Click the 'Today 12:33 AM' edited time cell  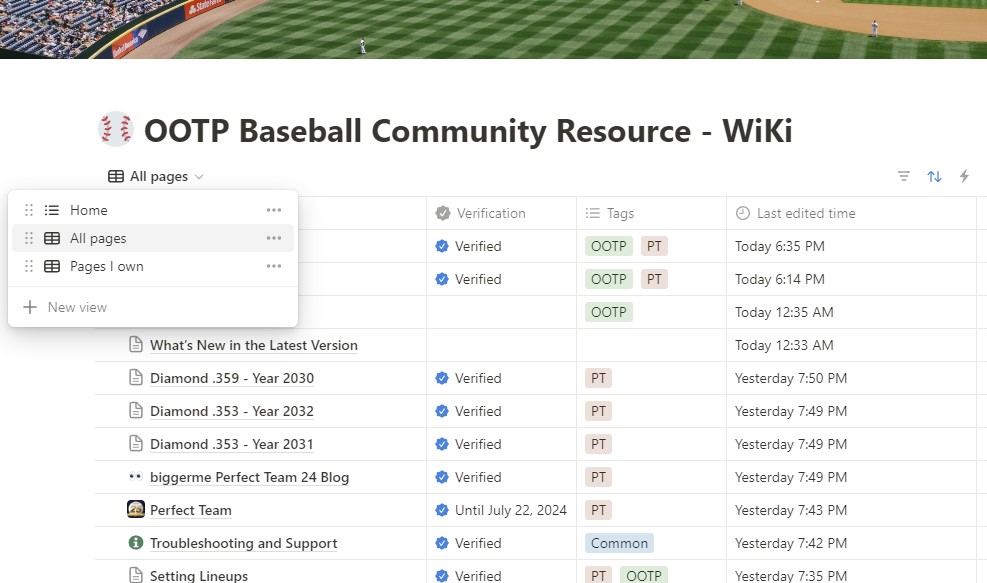tap(851, 345)
